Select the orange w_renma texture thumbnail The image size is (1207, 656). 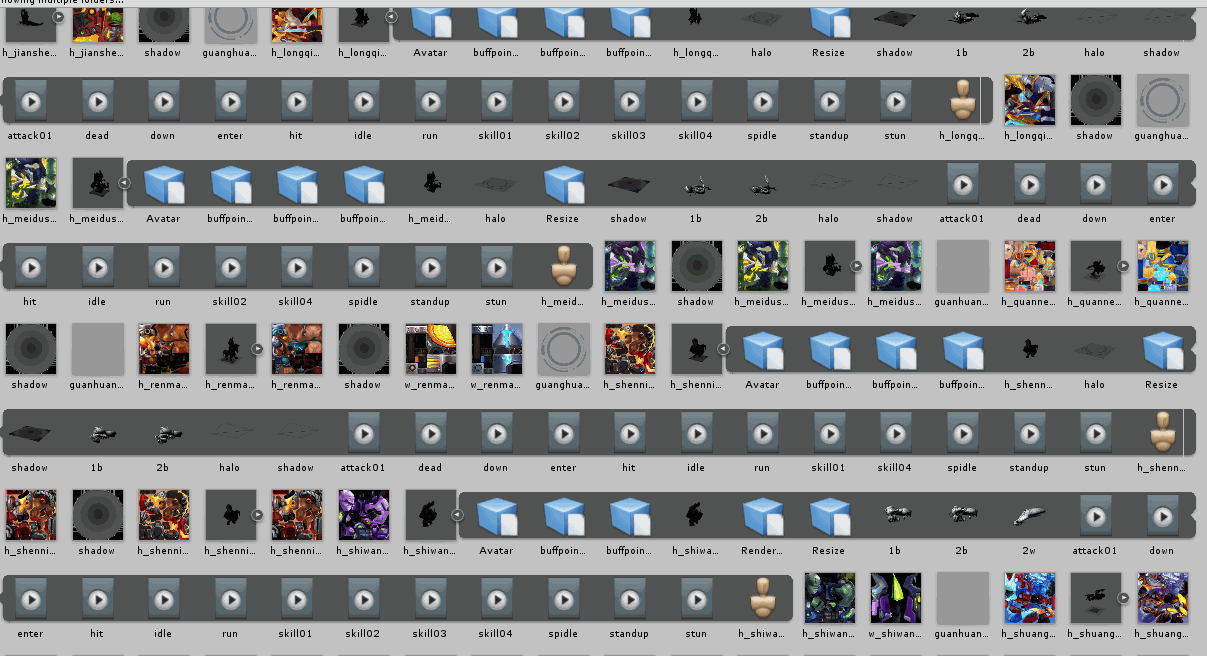click(430, 350)
